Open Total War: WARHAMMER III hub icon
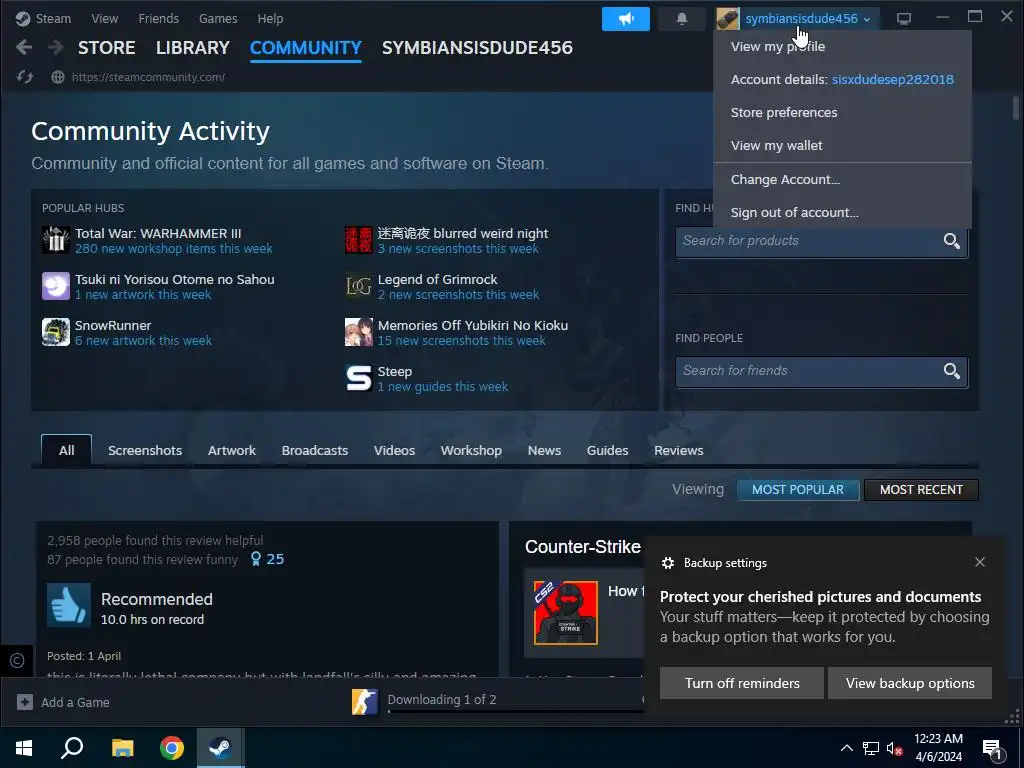This screenshot has height=768, width=1024. (x=56, y=240)
